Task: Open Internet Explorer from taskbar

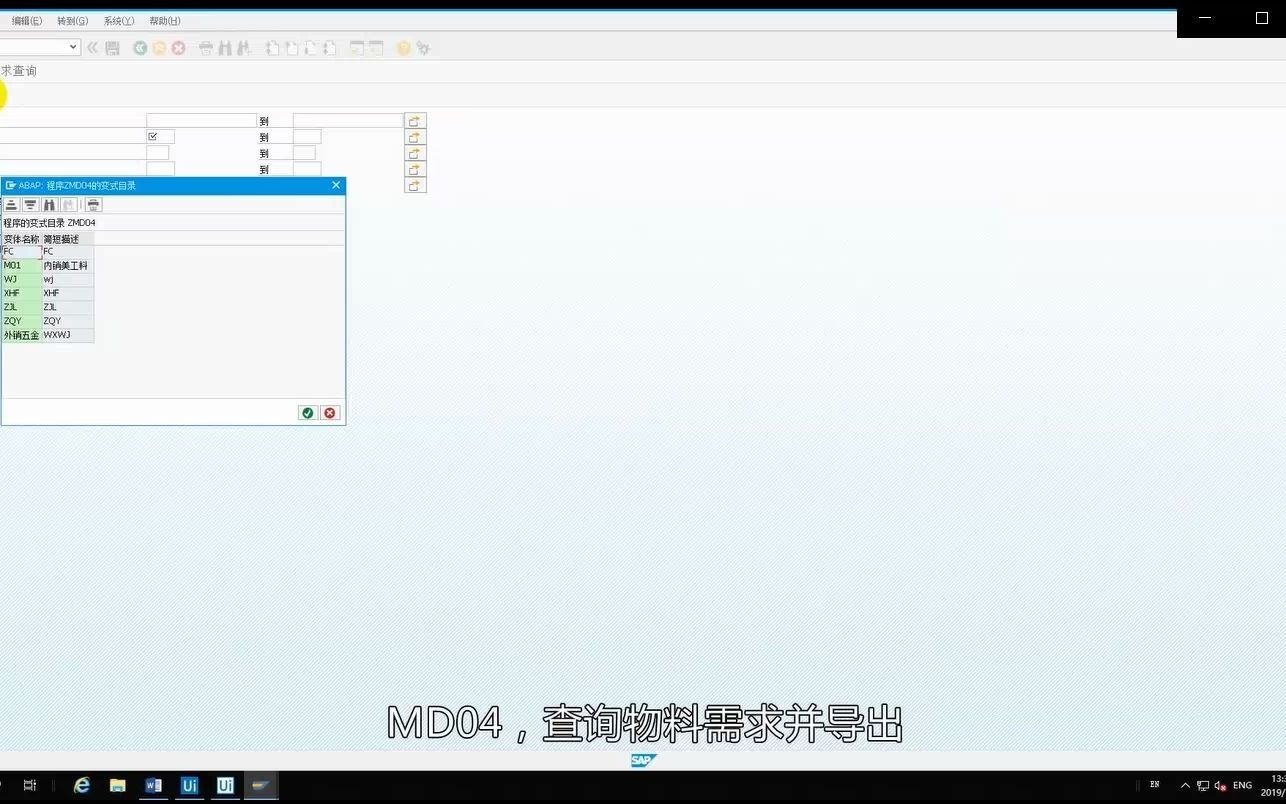Action: point(82,785)
